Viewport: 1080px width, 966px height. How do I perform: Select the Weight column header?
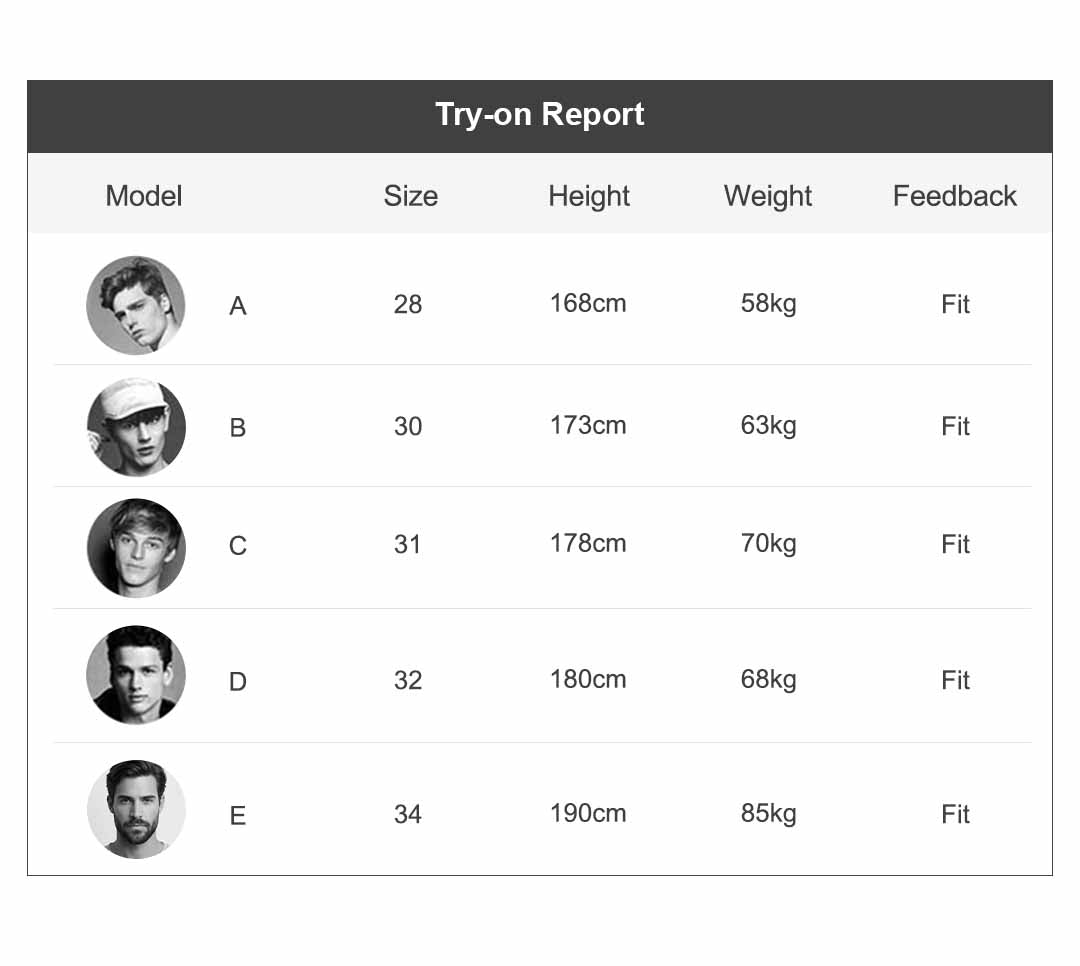point(768,195)
